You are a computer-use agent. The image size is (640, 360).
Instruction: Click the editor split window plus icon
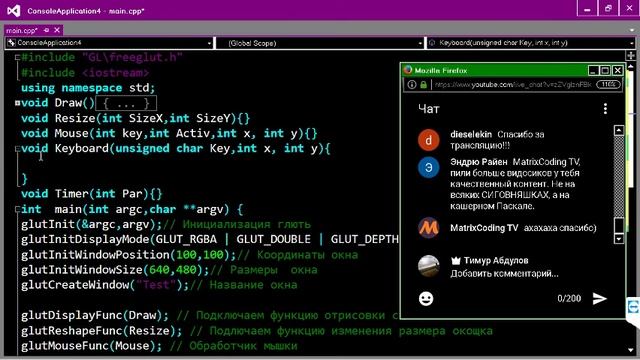pyautogui.click(x=631, y=56)
